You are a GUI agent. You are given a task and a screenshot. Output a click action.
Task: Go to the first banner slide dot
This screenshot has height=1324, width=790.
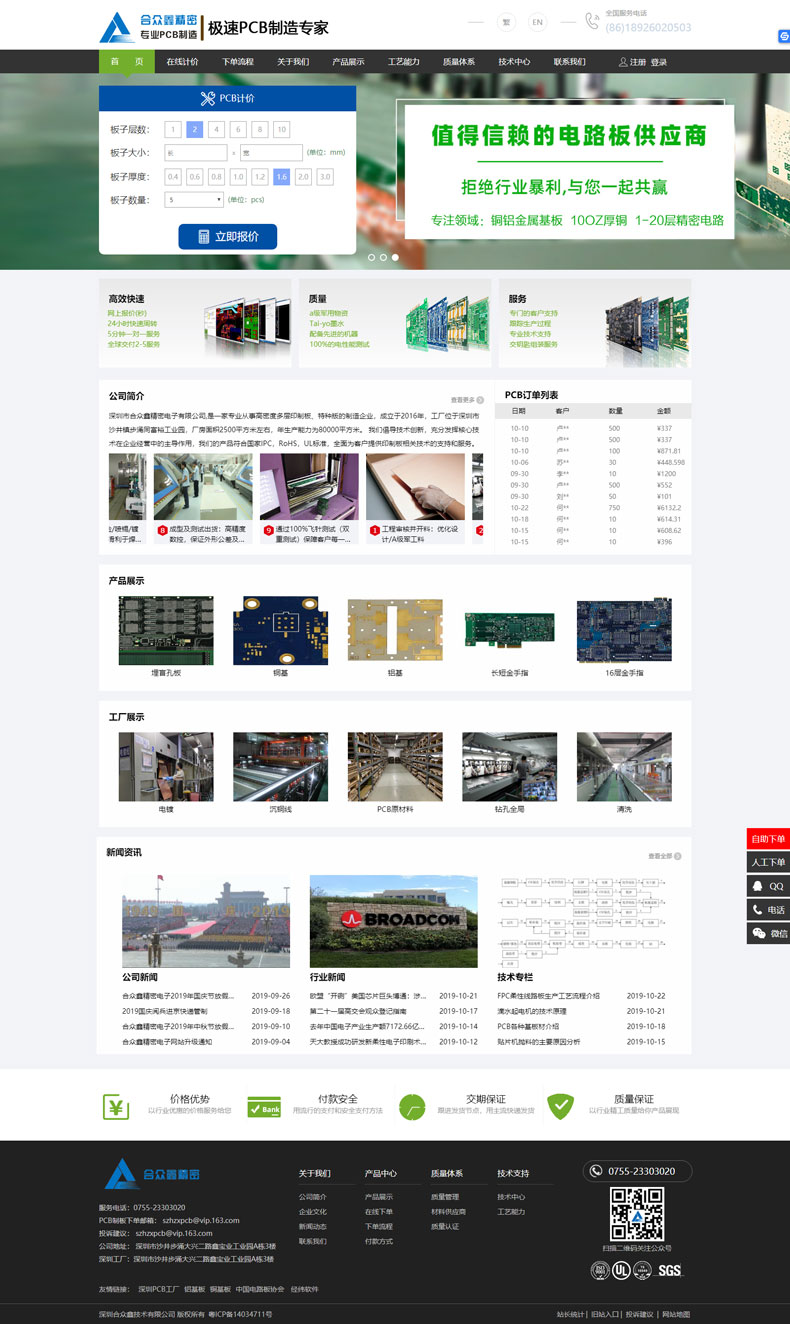[371, 257]
